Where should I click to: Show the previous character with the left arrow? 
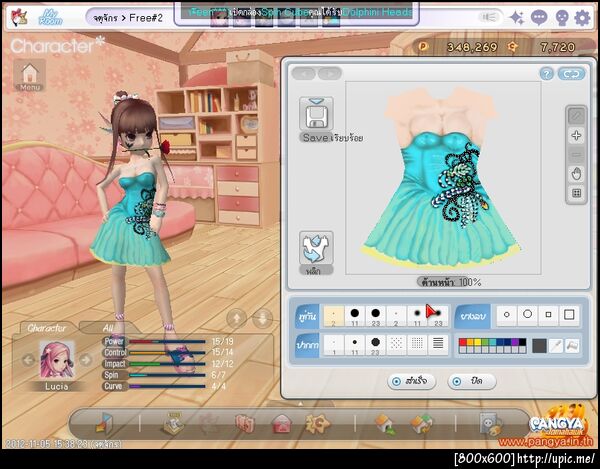pyautogui.click(x=28, y=360)
